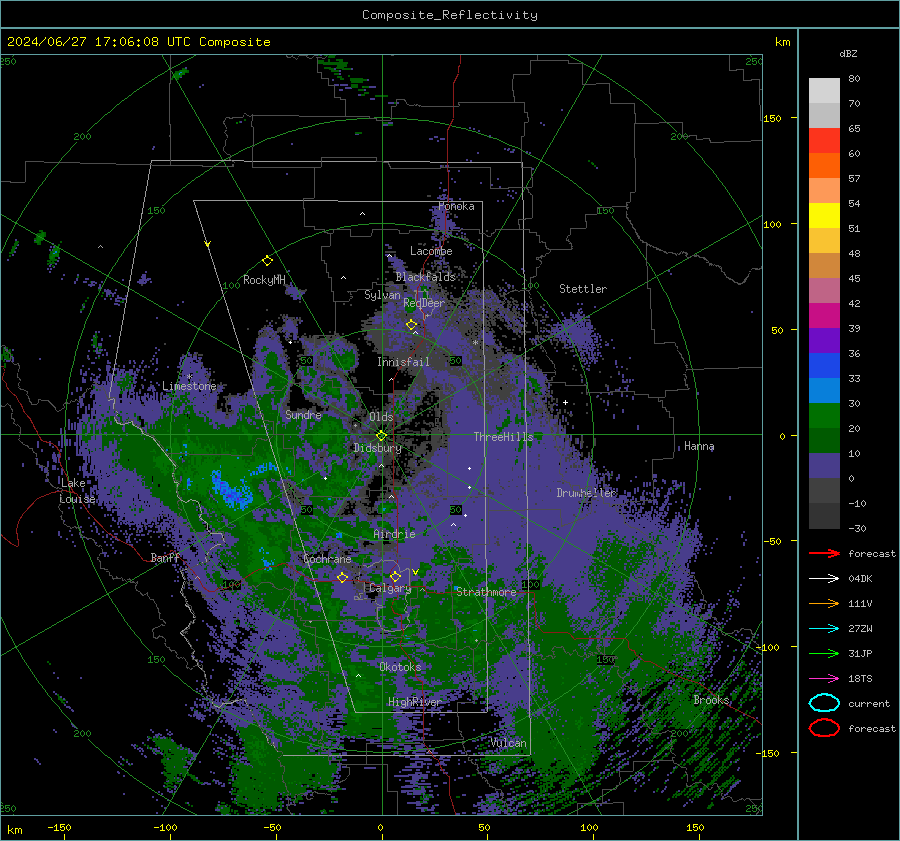Click the Cochrane map label
The image size is (900, 841).
pos(327,559)
